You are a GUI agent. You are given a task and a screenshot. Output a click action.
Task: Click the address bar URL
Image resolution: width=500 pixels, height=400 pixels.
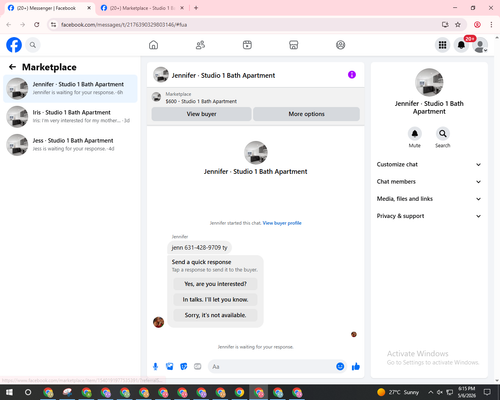(x=124, y=25)
